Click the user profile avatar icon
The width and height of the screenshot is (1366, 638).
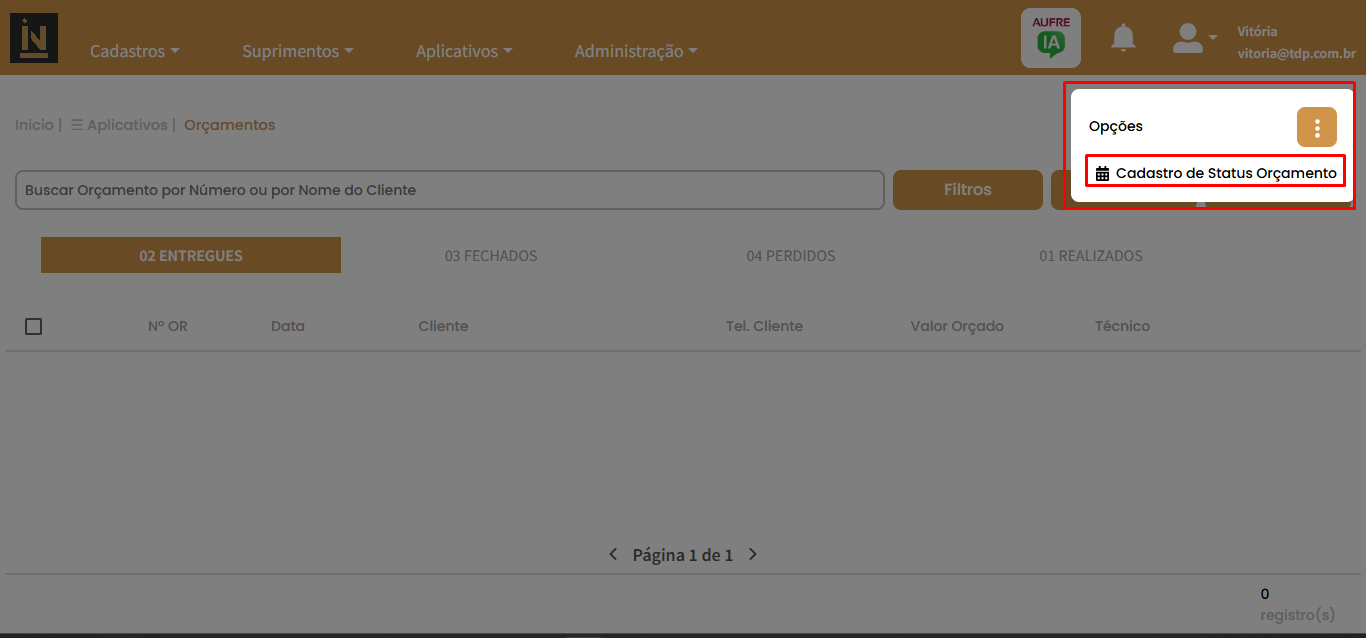(1187, 38)
